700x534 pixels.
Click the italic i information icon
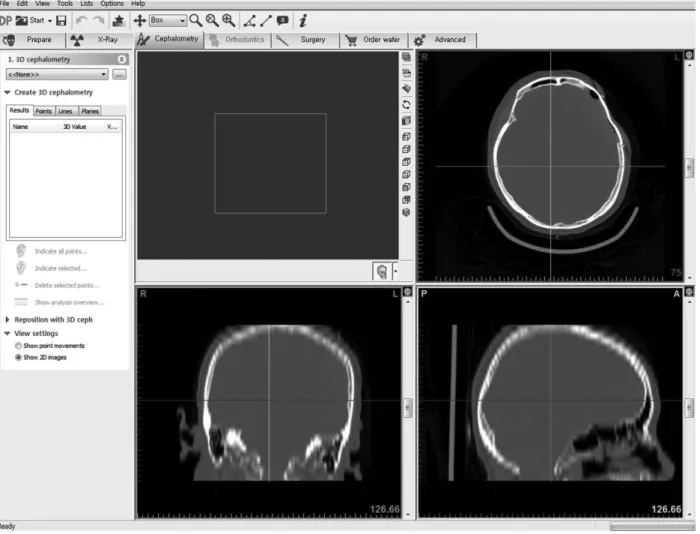pyautogui.click(x=303, y=21)
